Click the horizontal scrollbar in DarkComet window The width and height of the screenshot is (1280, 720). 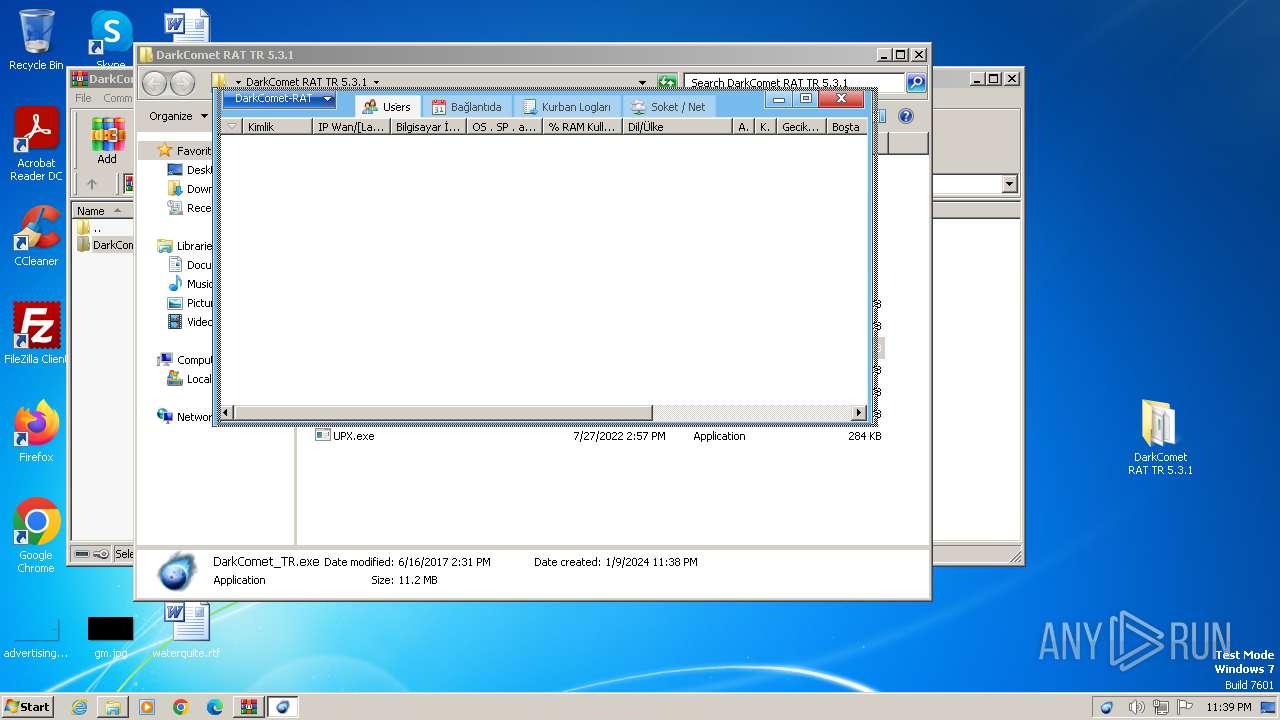click(443, 413)
